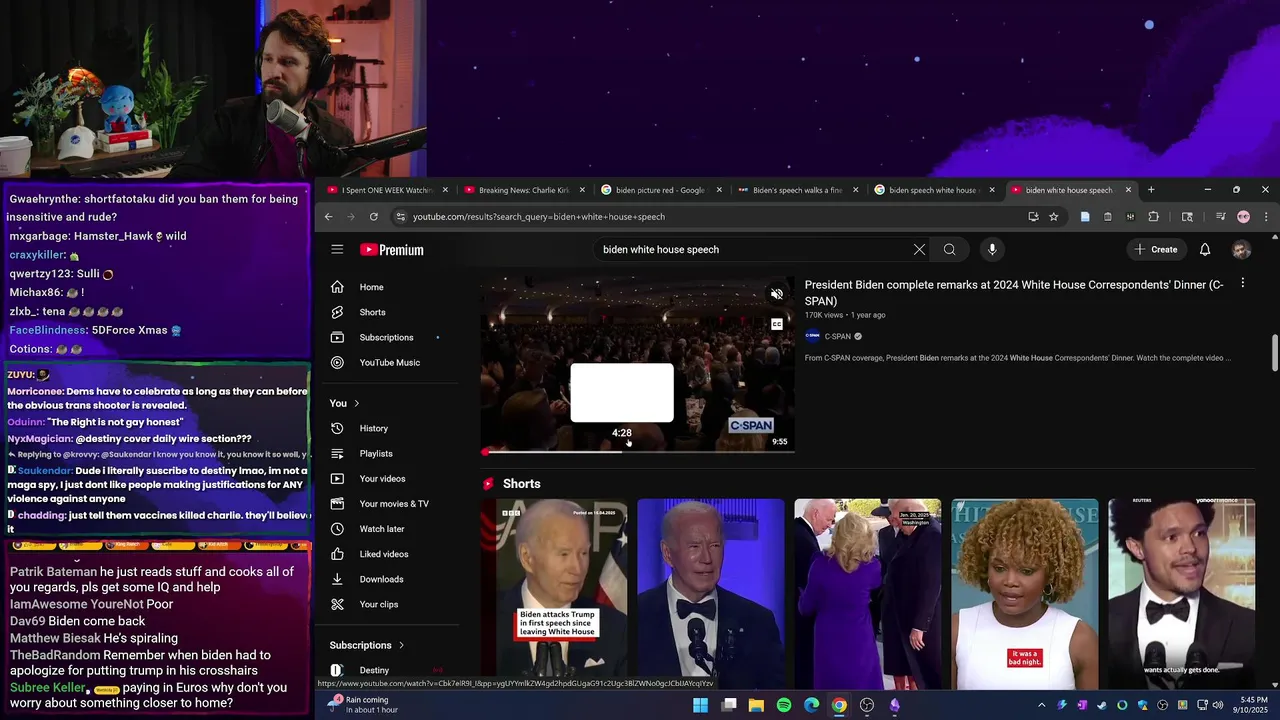This screenshot has width=1280, height=720.
Task: Open Chrome's media control icon
Action: pyautogui.click(x=1220, y=217)
